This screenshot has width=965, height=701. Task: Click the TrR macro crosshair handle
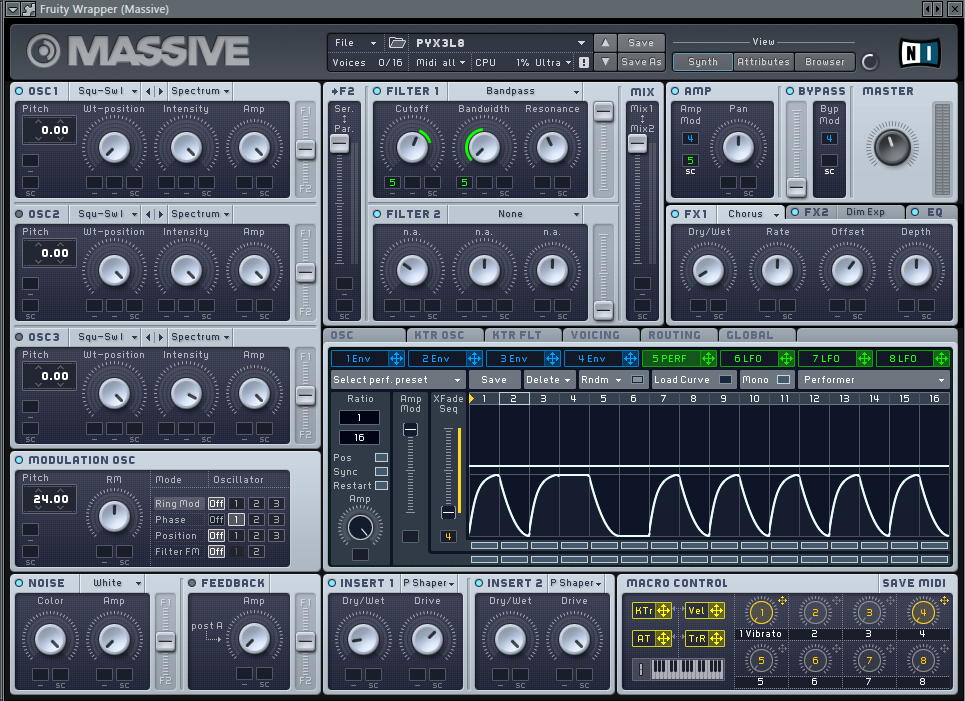tap(716, 638)
